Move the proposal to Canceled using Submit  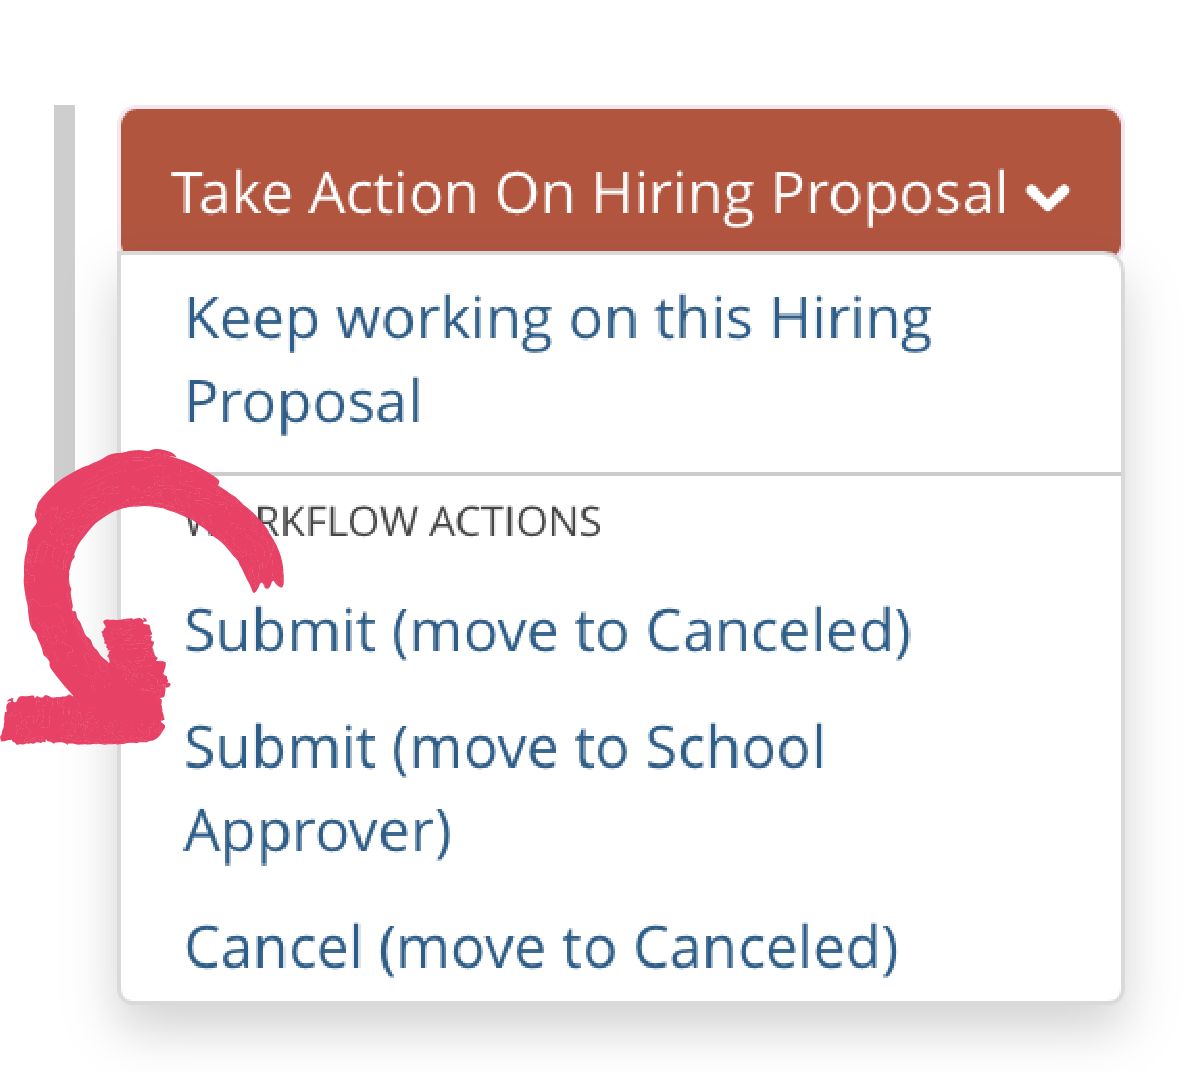[x=548, y=630]
